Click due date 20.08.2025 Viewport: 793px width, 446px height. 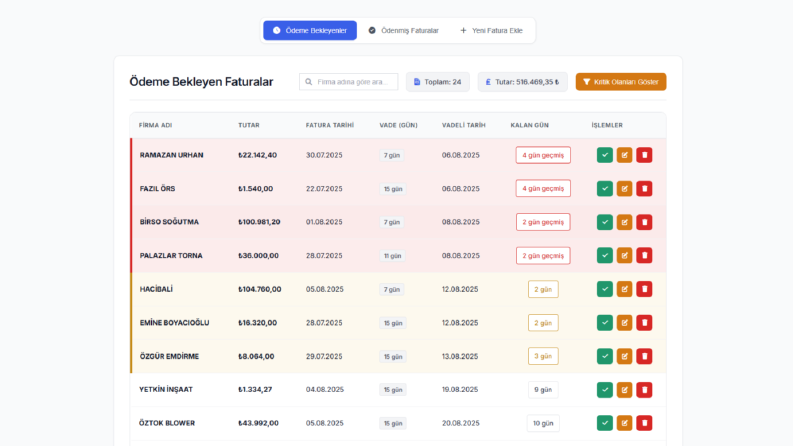[461, 423]
